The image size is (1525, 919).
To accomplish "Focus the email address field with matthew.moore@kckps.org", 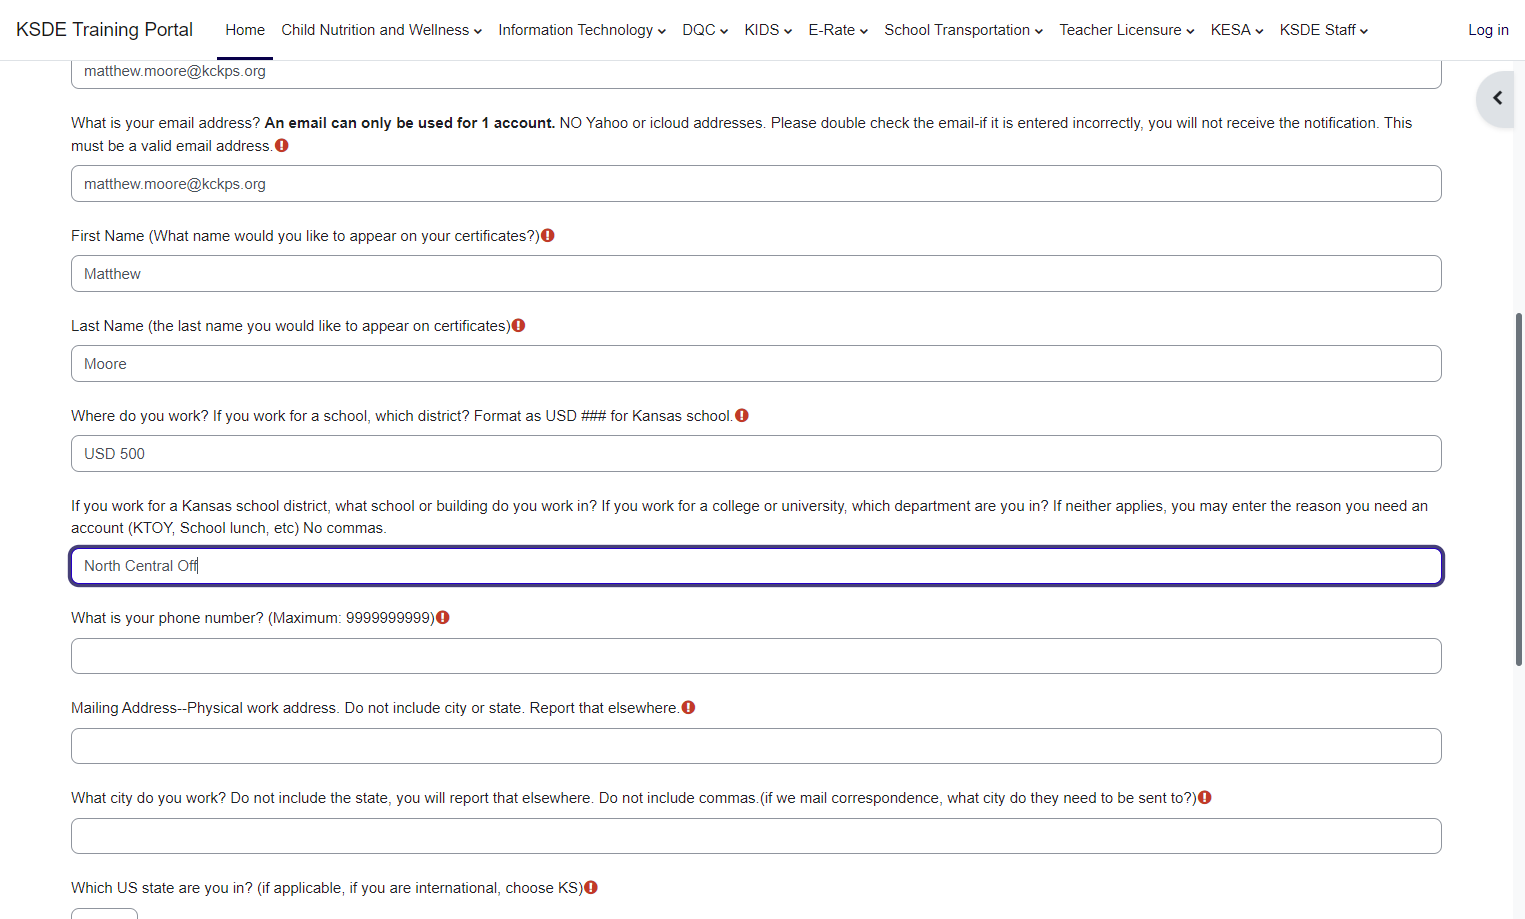I will tap(756, 184).
